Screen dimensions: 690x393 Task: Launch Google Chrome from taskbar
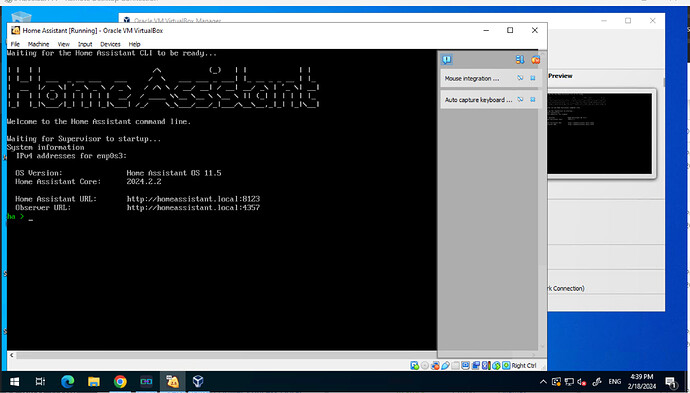(x=120, y=381)
